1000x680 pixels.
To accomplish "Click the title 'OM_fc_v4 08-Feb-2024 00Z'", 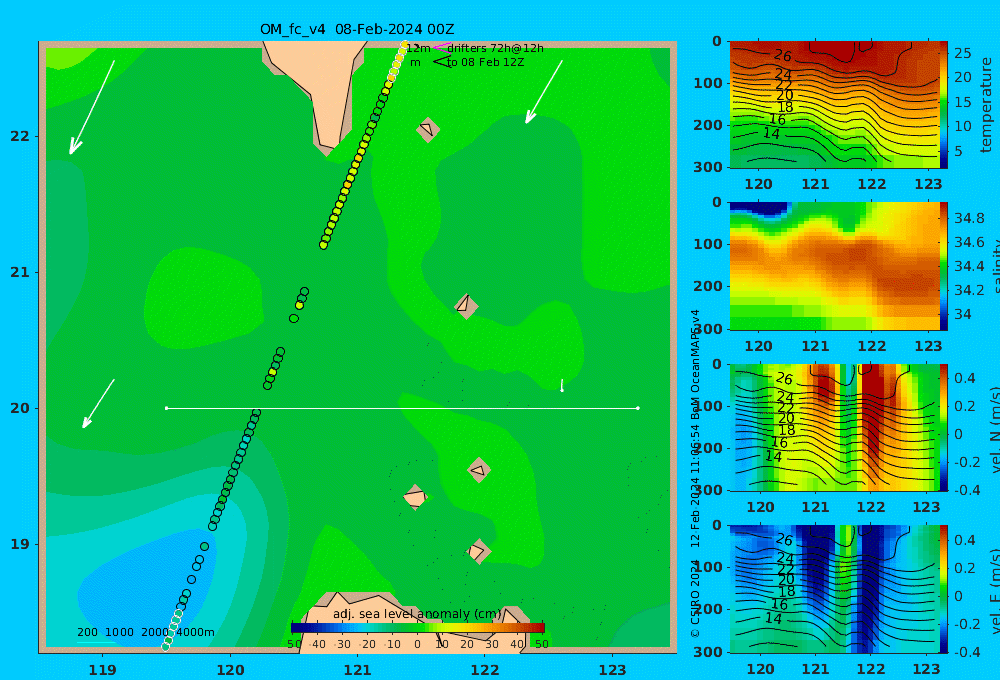I will coord(357,29).
